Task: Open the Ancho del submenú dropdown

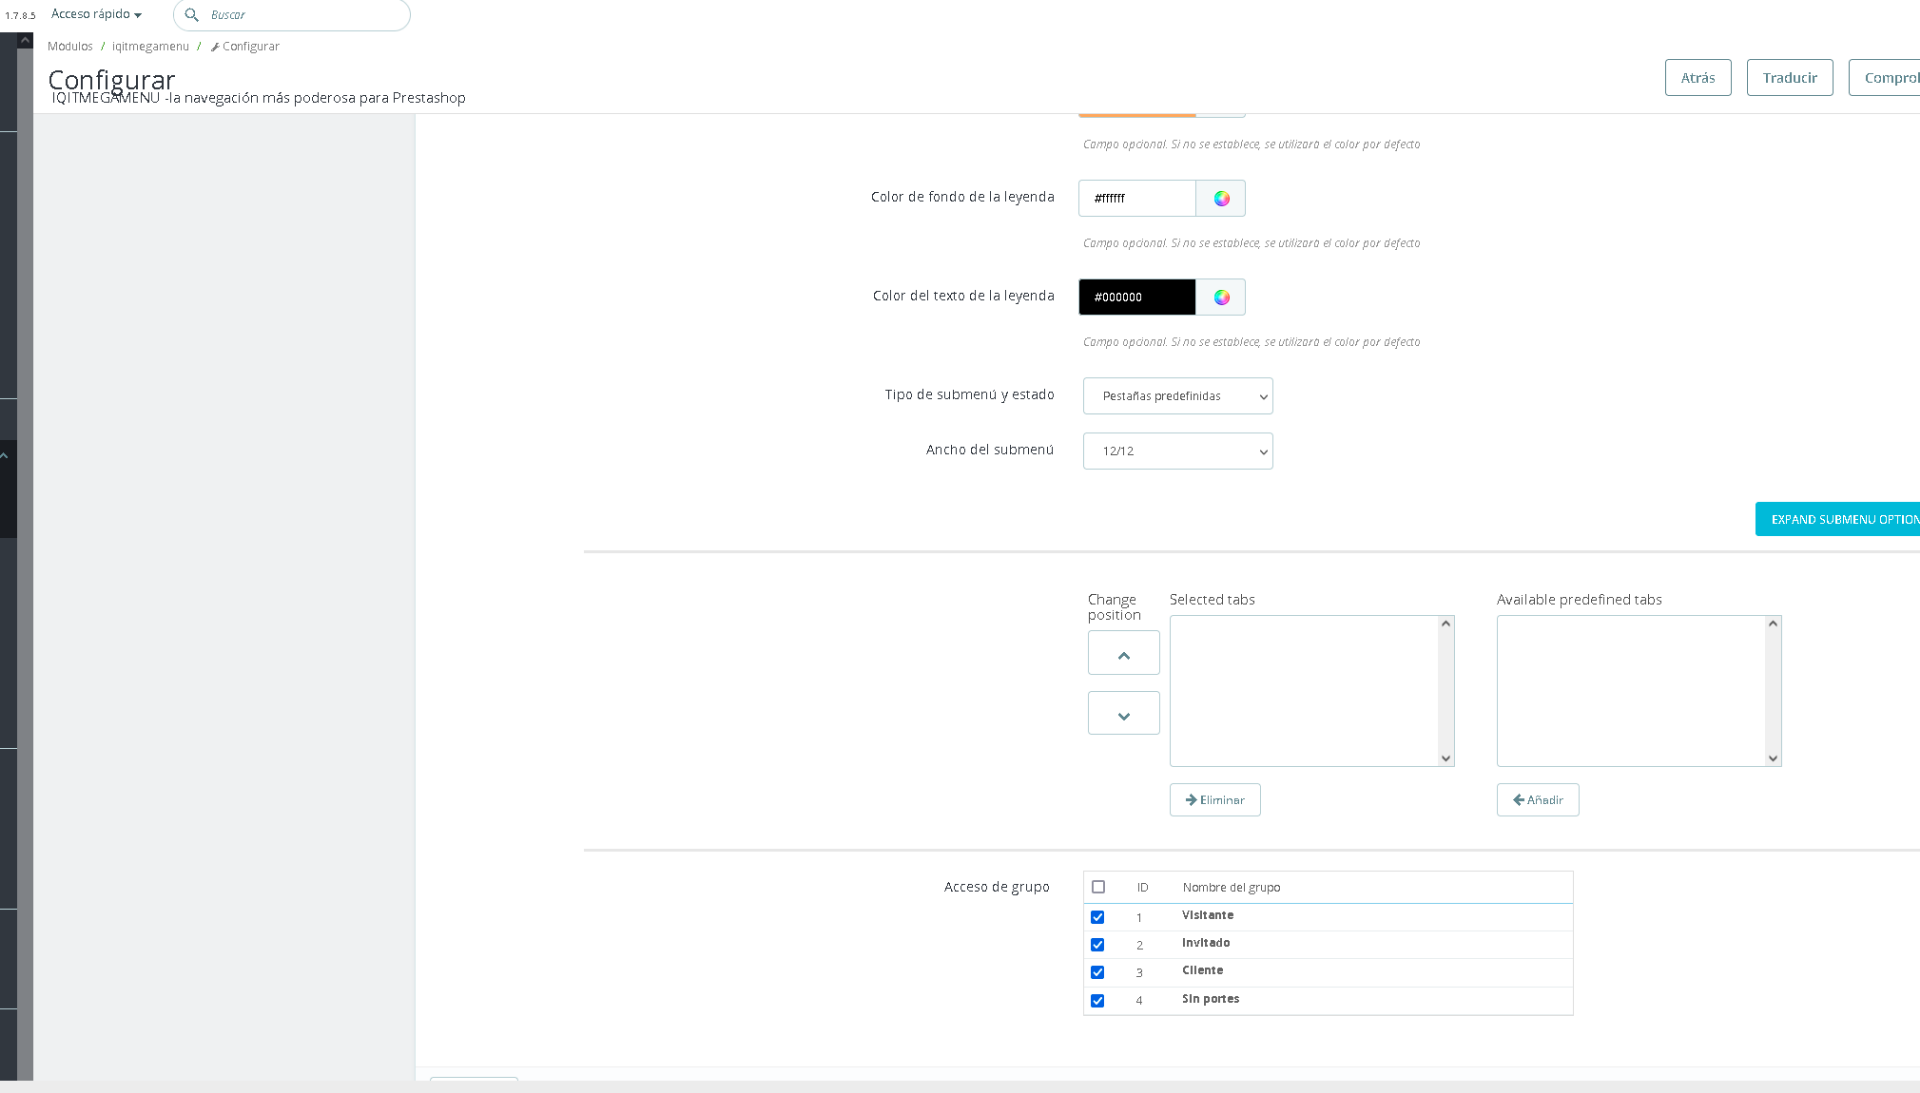Action: tap(1177, 451)
